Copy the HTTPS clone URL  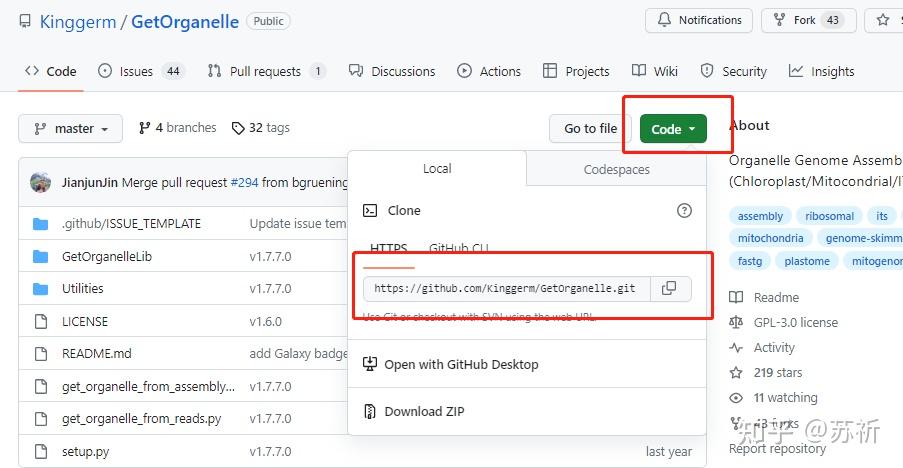[669, 288]
